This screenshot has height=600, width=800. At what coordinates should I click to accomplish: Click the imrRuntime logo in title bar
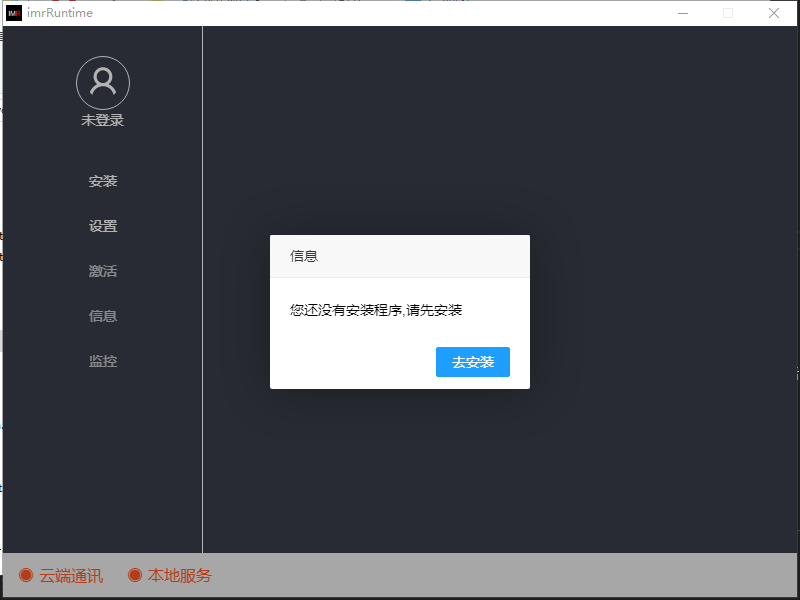(x=14, y=13)
